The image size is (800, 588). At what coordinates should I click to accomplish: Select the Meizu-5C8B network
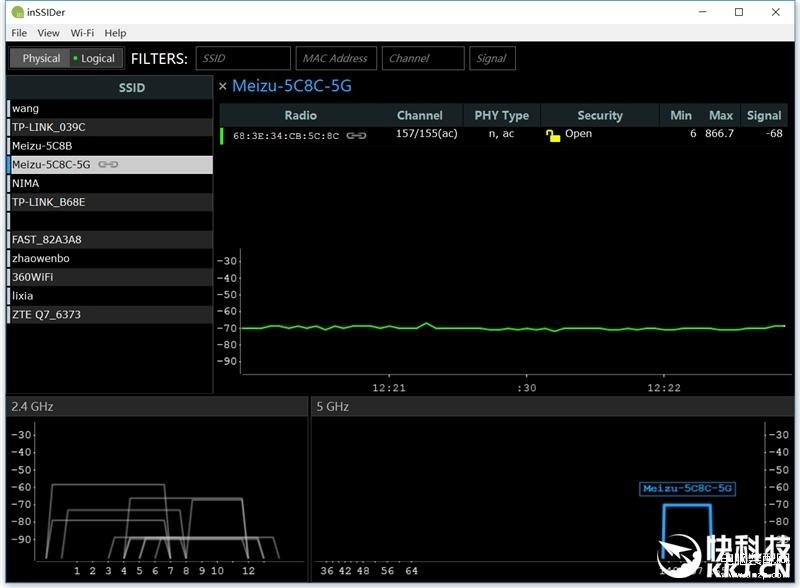coord(110,146)
